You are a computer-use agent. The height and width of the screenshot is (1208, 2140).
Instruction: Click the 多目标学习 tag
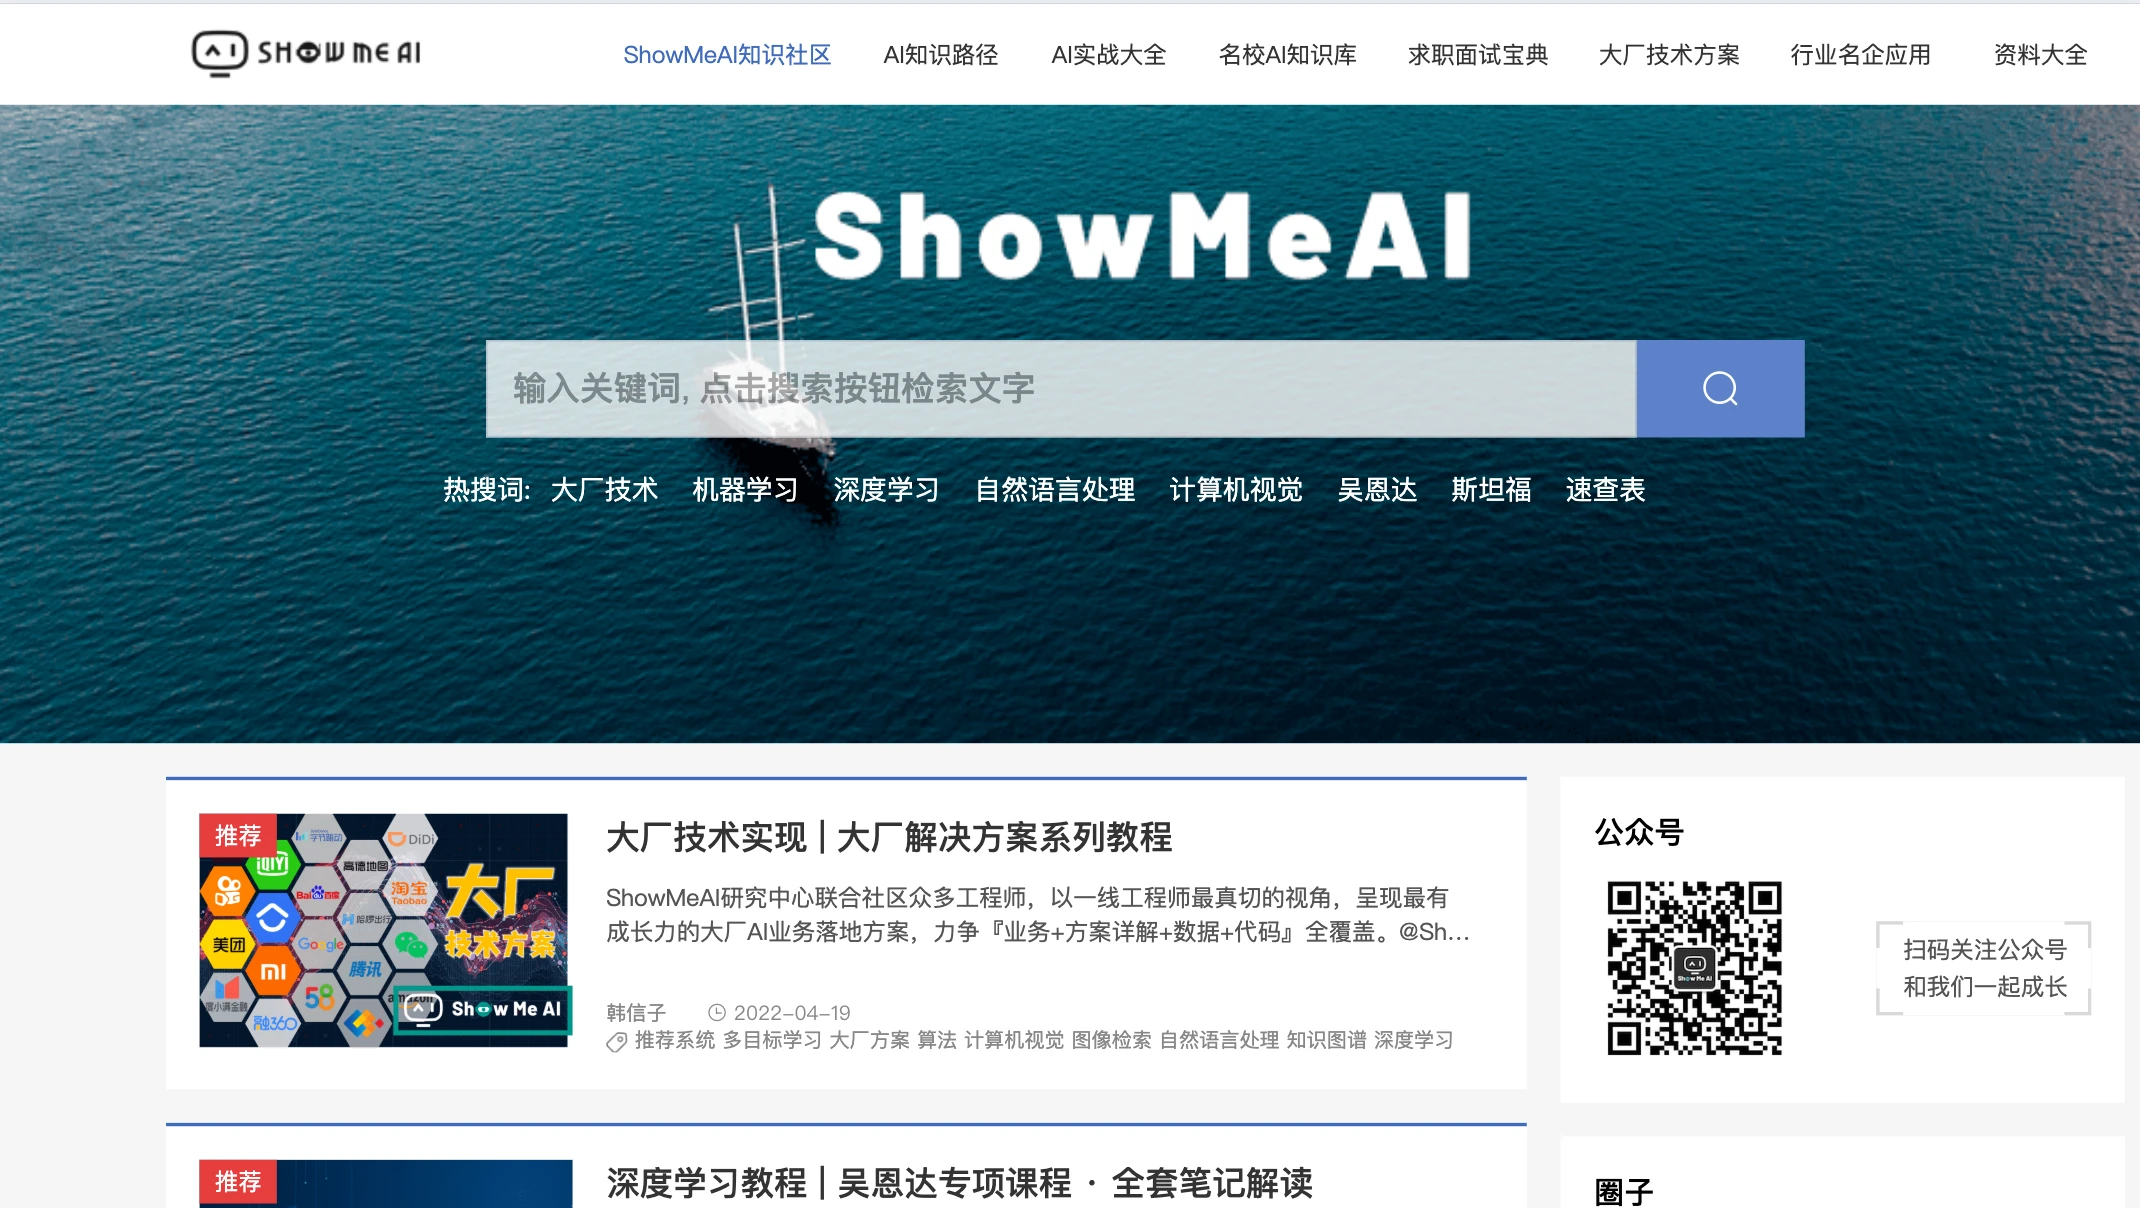click(772, 1041)
